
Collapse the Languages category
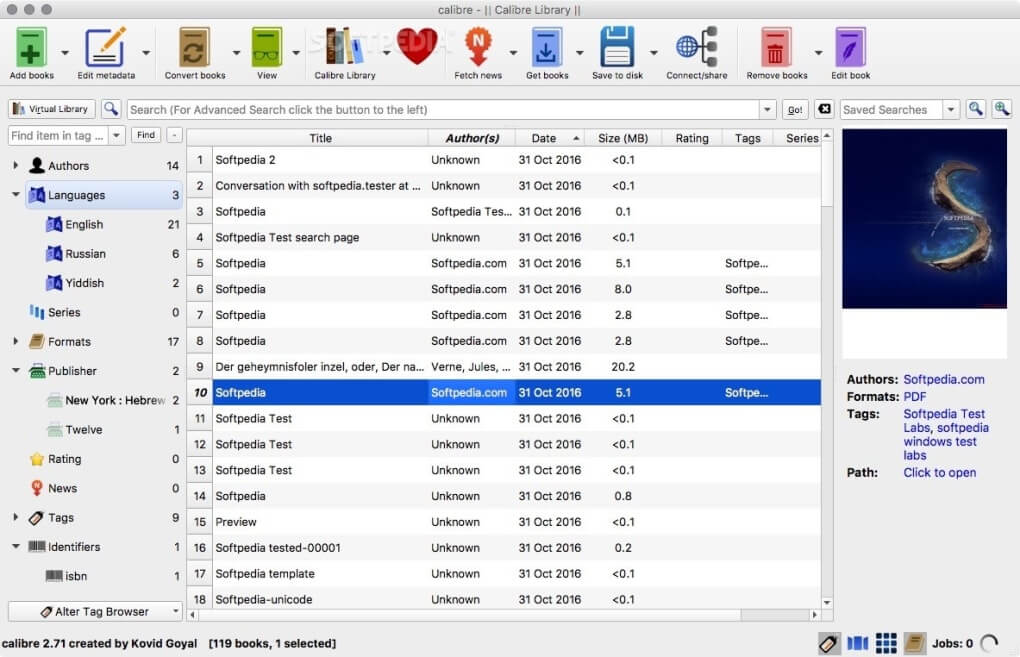click(14, 194)
